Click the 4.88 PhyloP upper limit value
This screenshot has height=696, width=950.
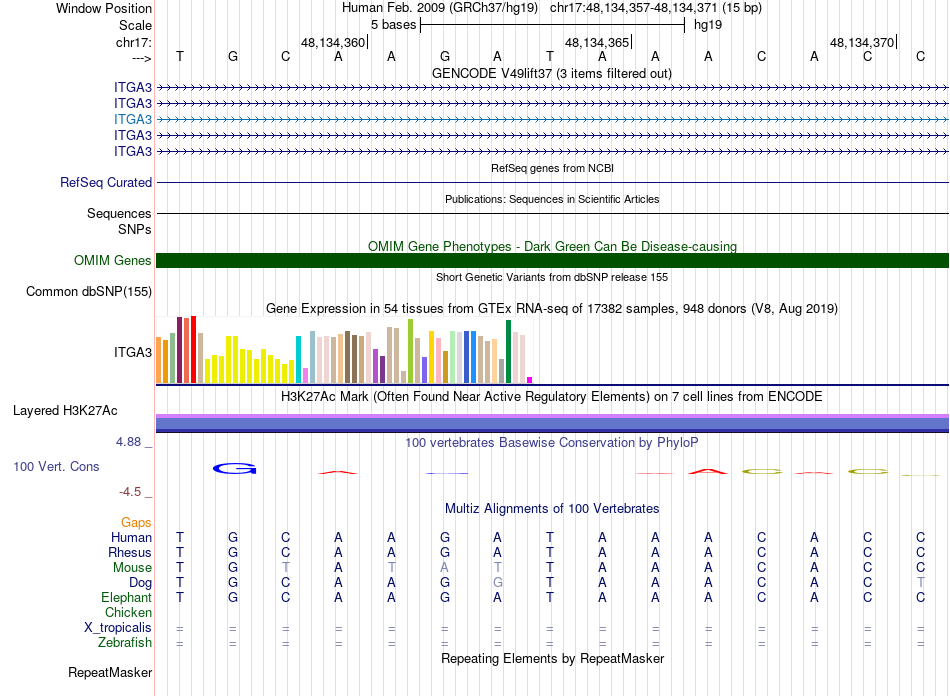click(x=128, y=442)
